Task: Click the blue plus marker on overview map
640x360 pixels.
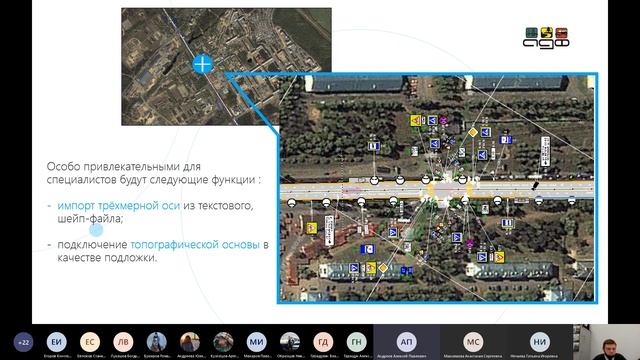Action: pos(202,64)
